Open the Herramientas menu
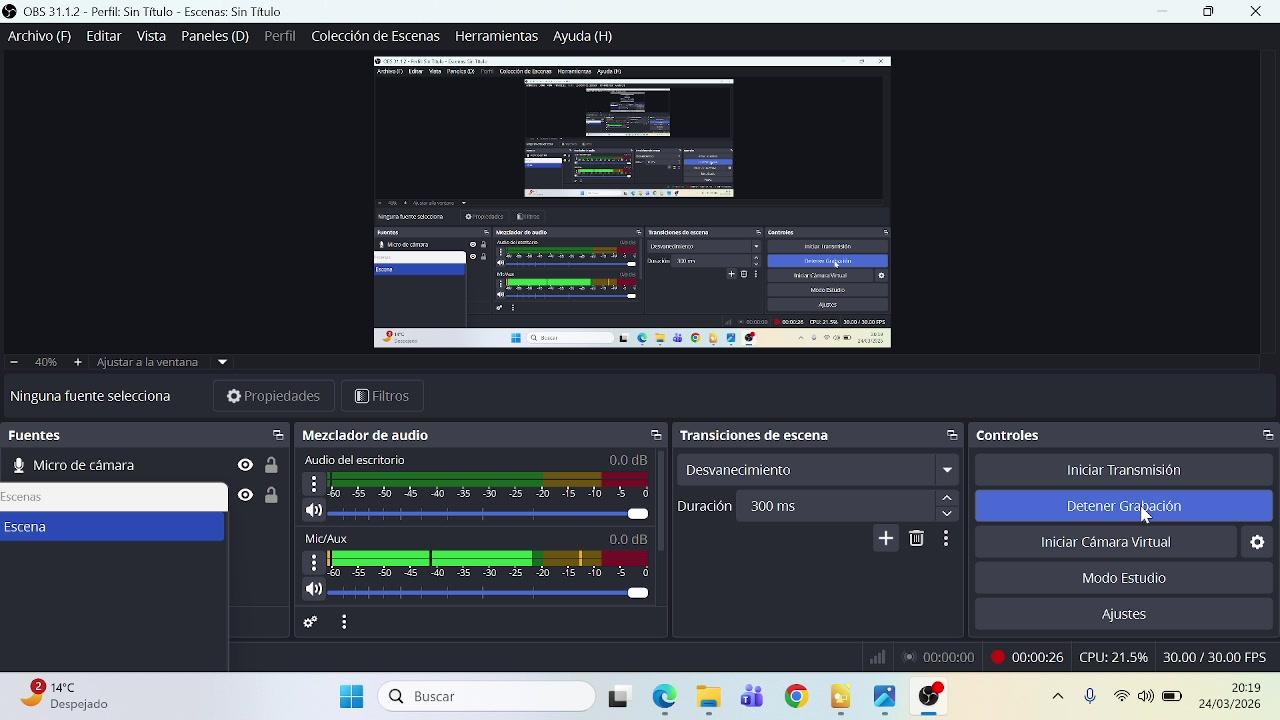Image resolution: width=1280 pixels, height=720 pixels. 496,36
